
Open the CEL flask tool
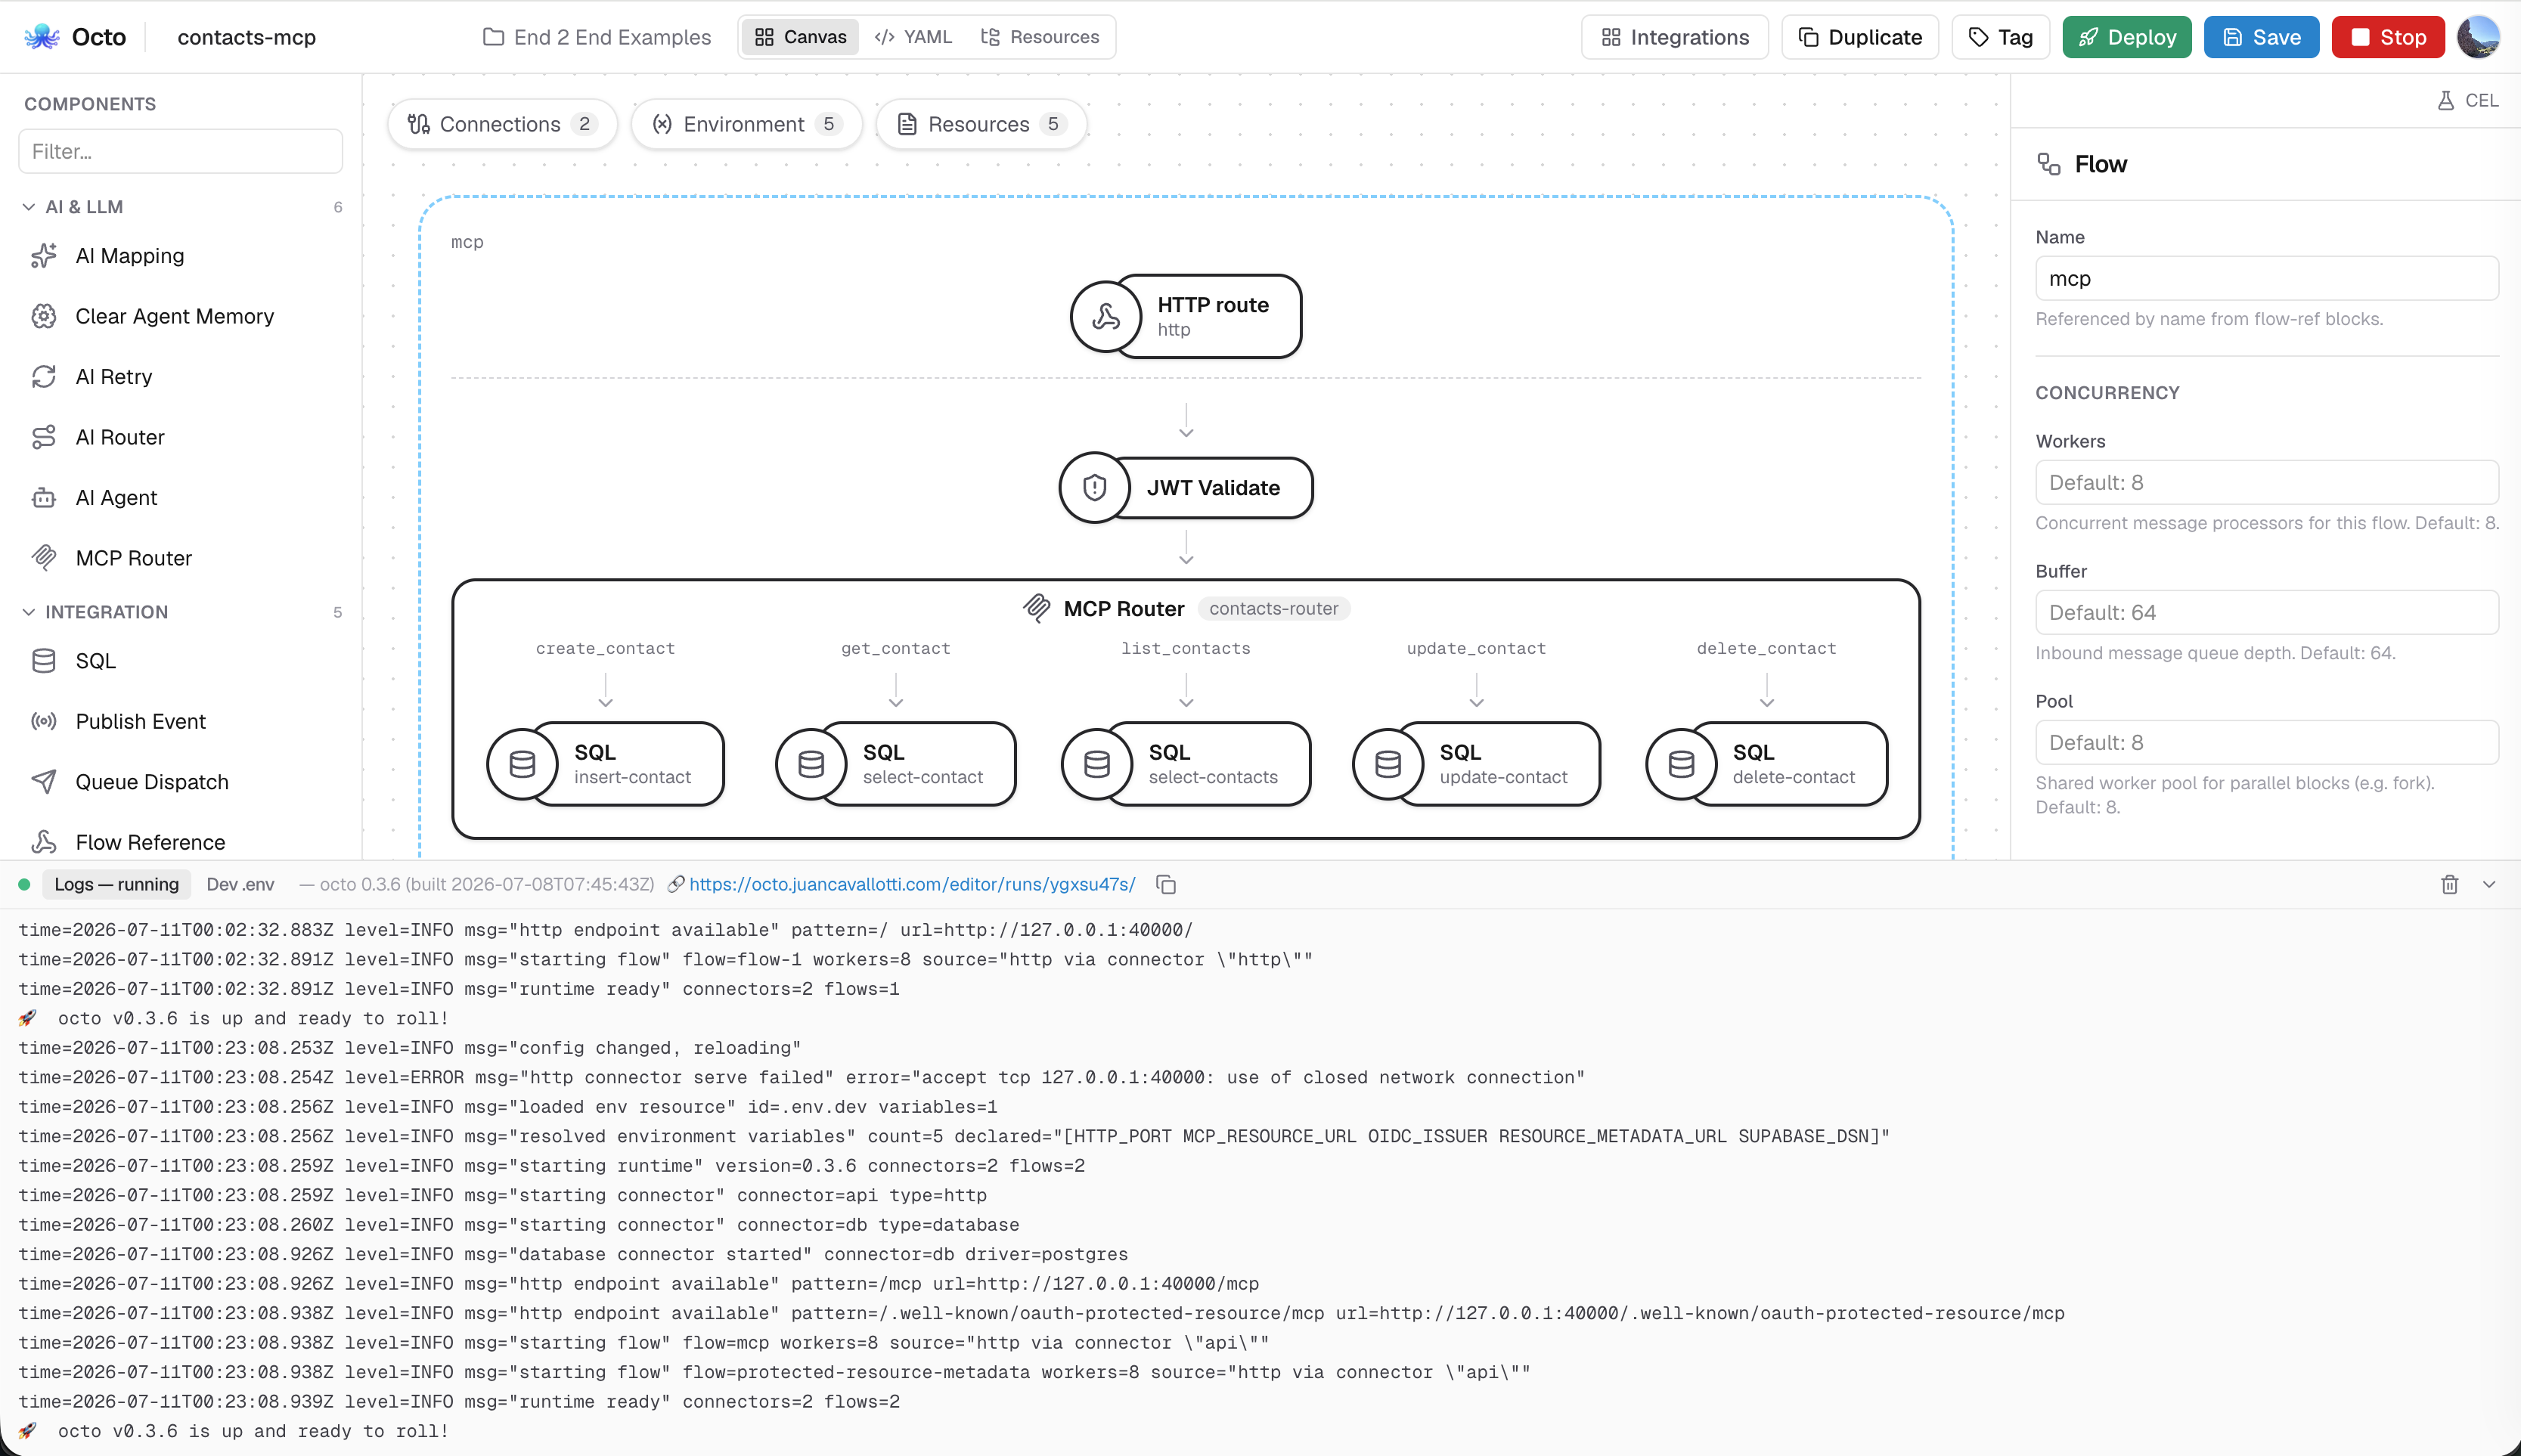click(x=2467, y=100)
